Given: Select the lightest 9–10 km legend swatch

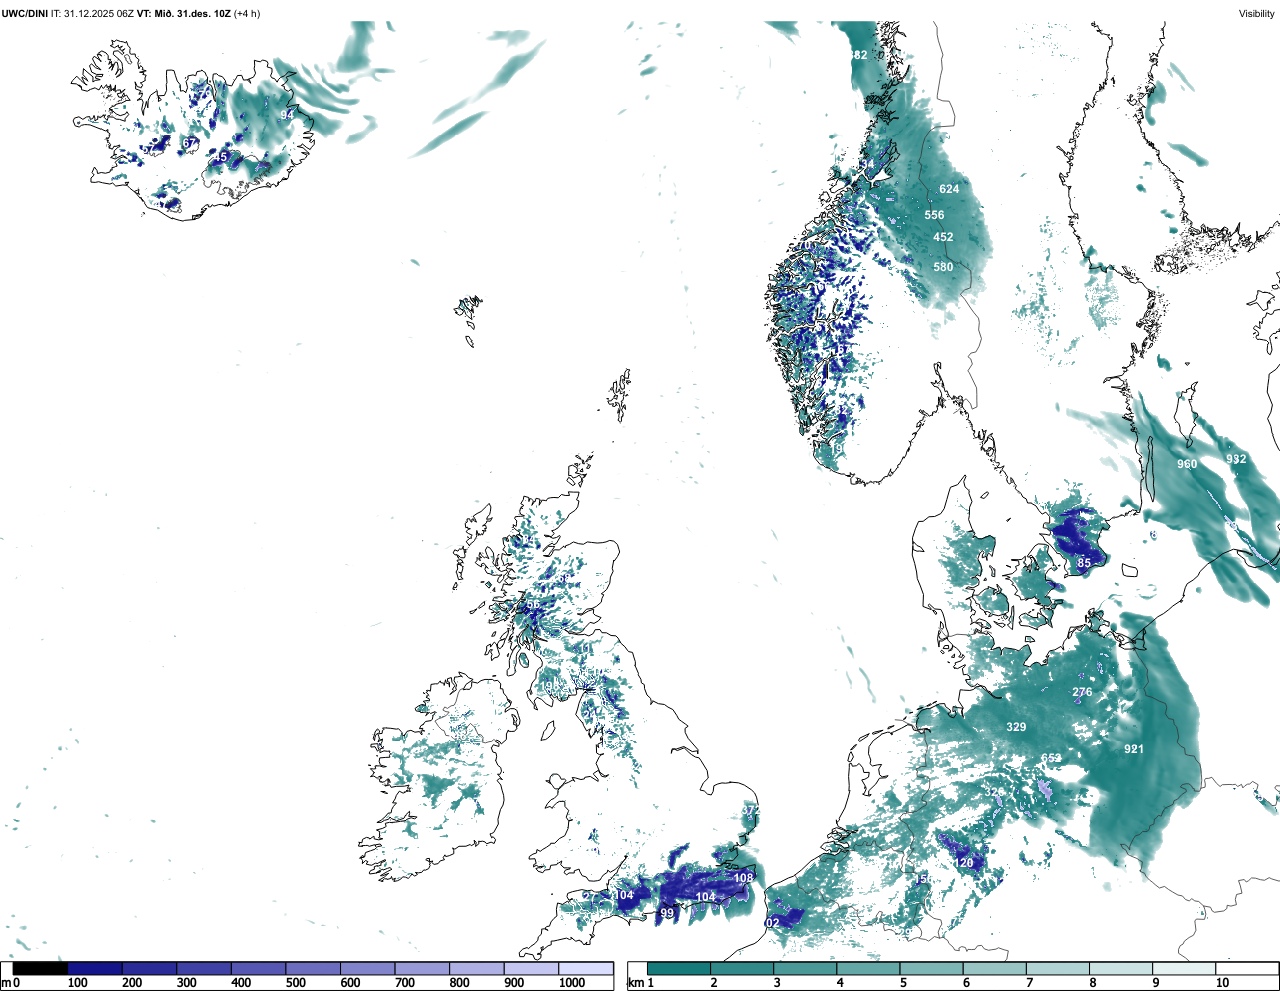Looking at the screenshot, I should click(x=1185, y=968).
